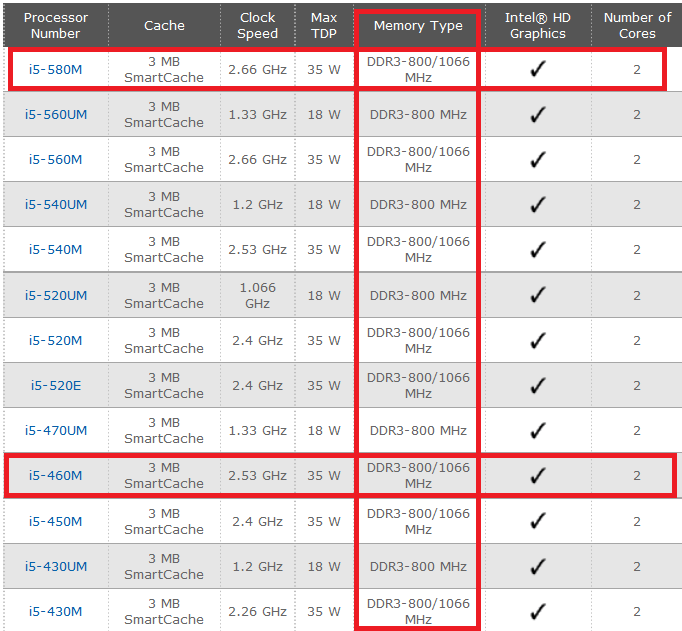Click the core count 2 for i5-430M

tap(637, 612)
